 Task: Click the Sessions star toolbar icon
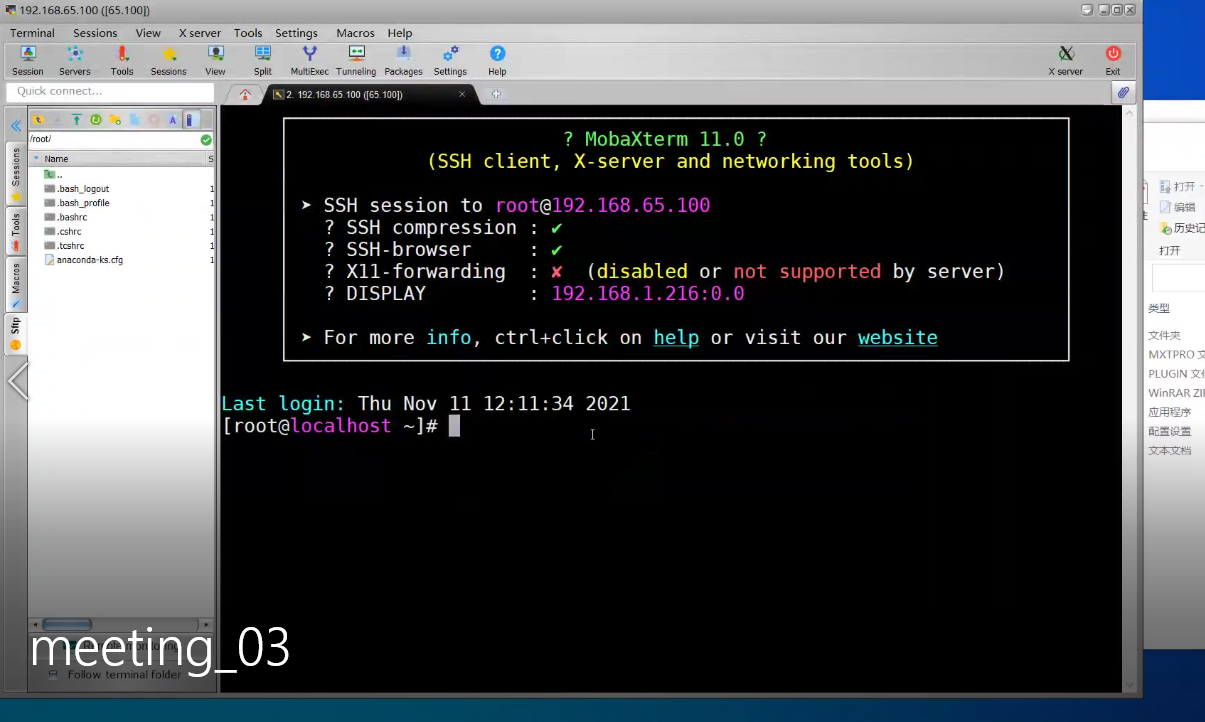[x=168, y=60]
